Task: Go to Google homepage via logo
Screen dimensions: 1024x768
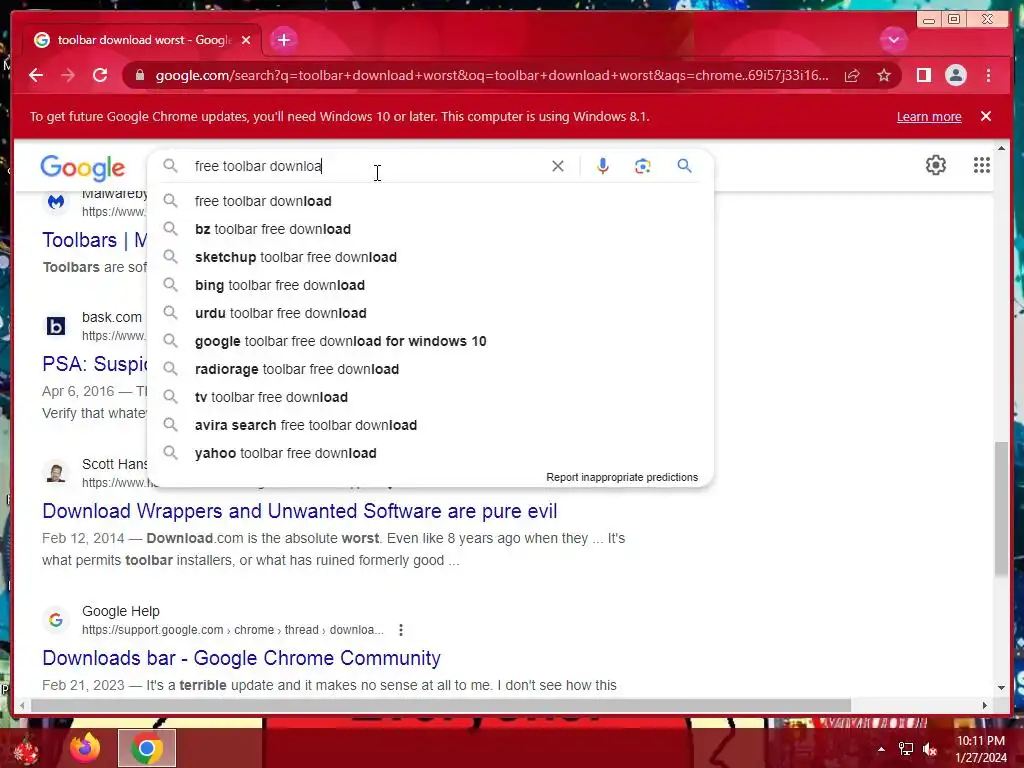Action: coord(82,168)
